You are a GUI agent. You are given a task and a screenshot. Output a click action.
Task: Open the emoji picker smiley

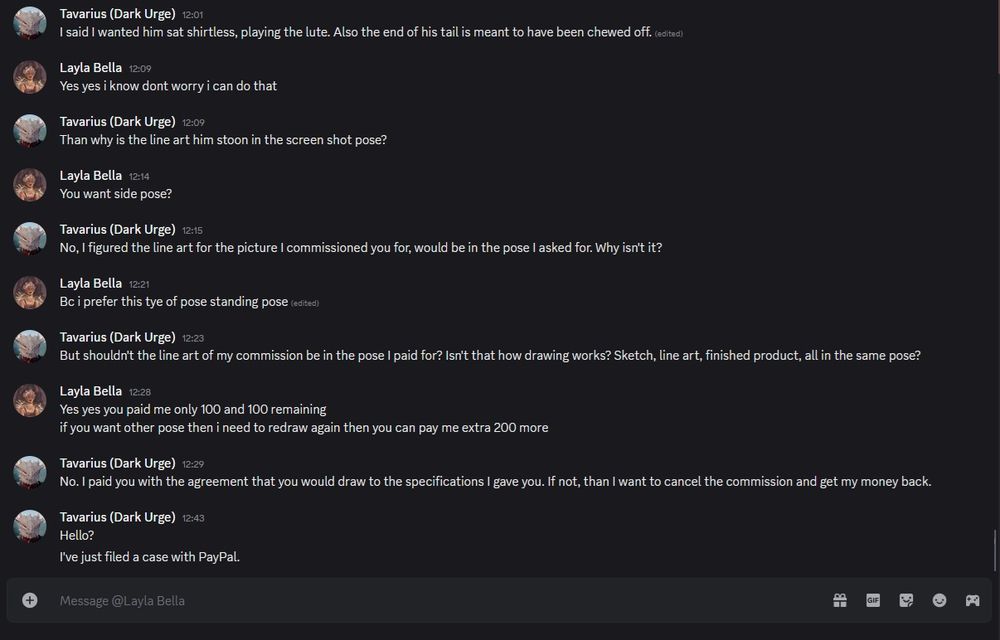[x=939, y=600]
